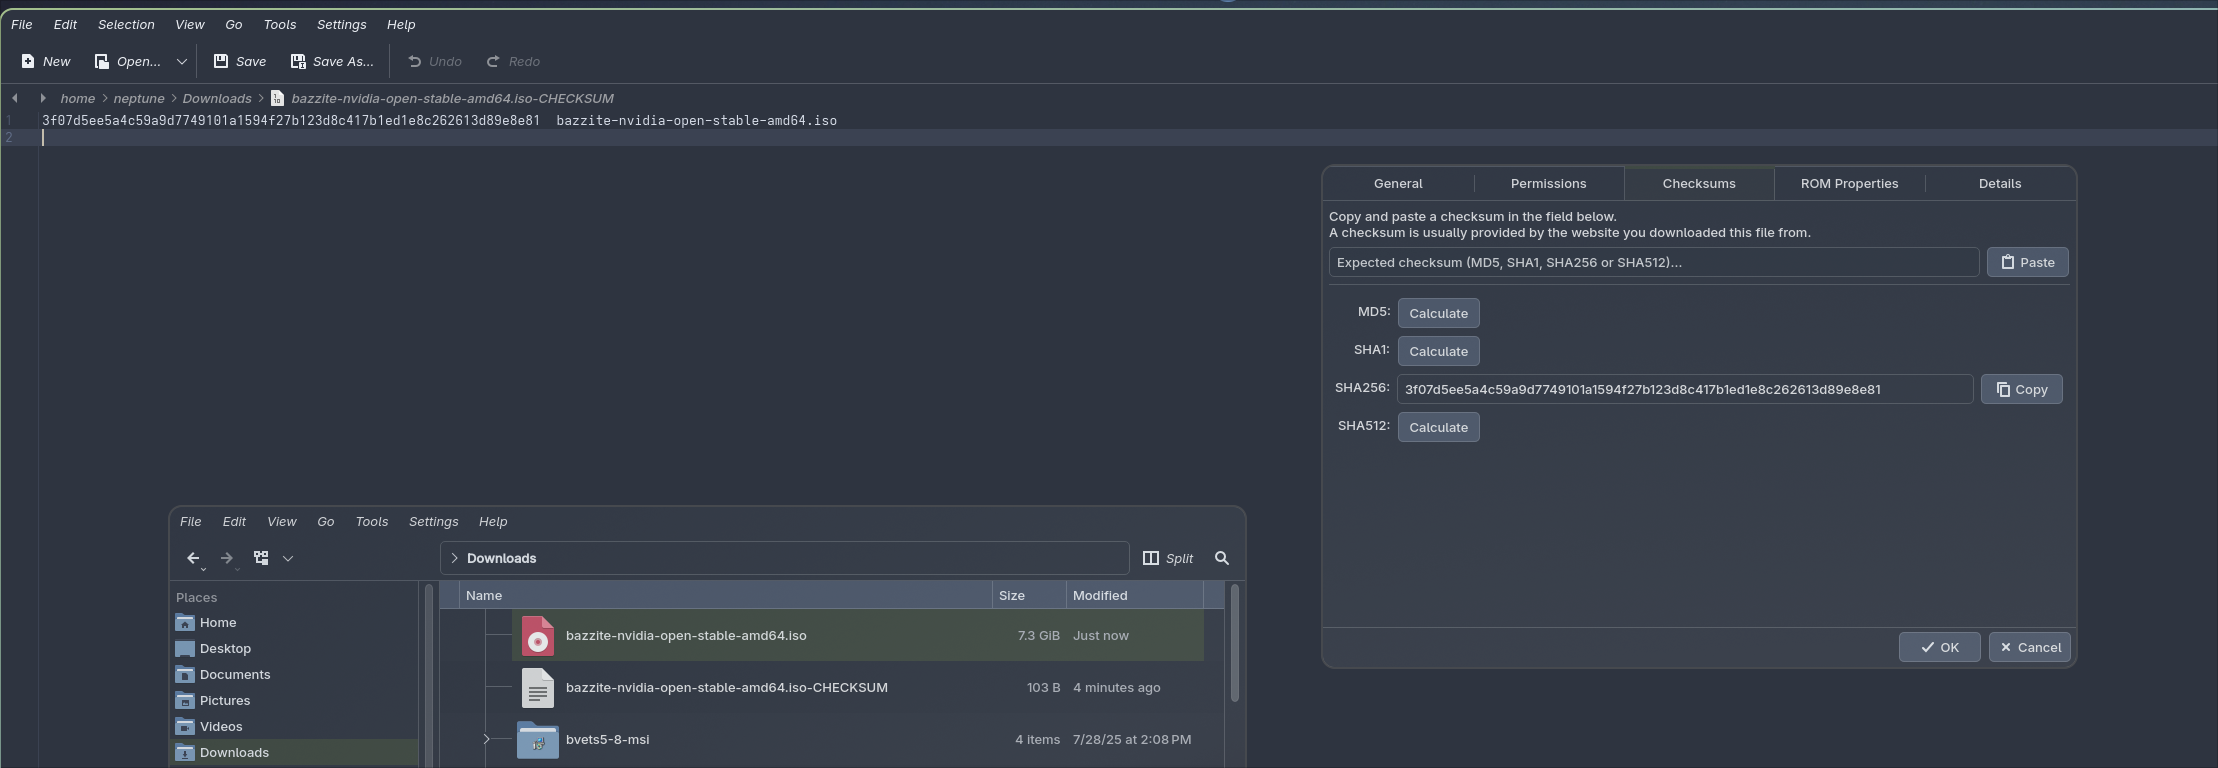Toggle Split view in Dolphin

coord(1168,558)
